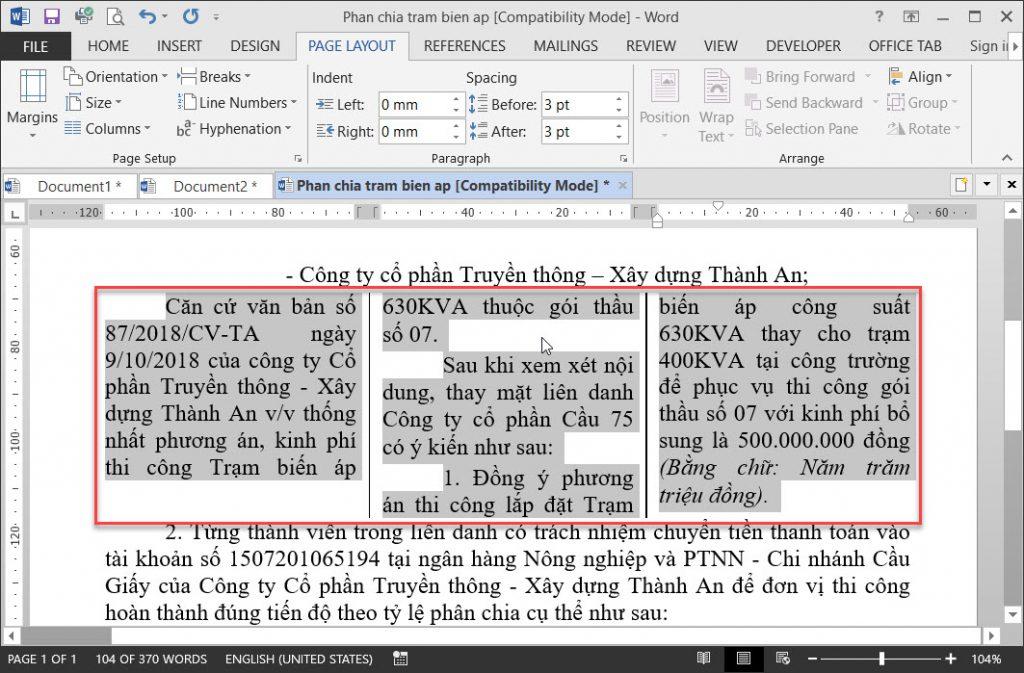Open the Orientation dropdown
The height and width of the screenshot is (673, 1024).
(x=116, y=76)
